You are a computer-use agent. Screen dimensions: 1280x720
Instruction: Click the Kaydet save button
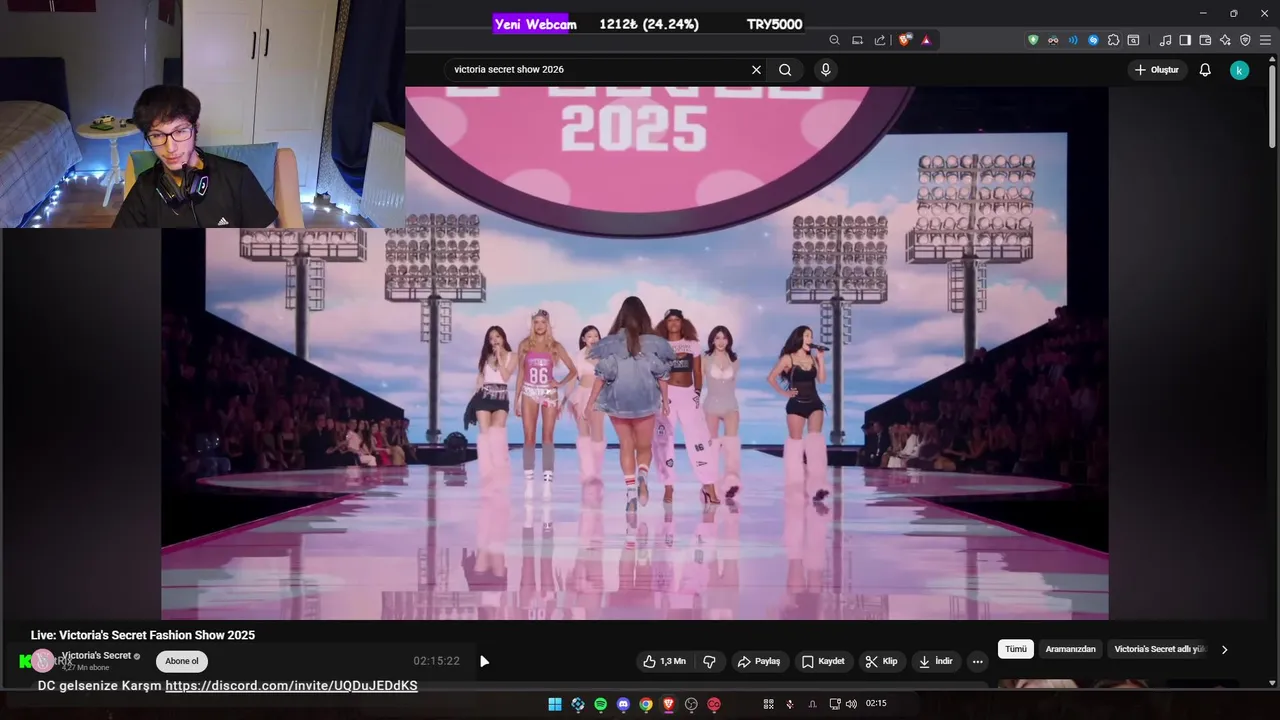pos(823,661)
